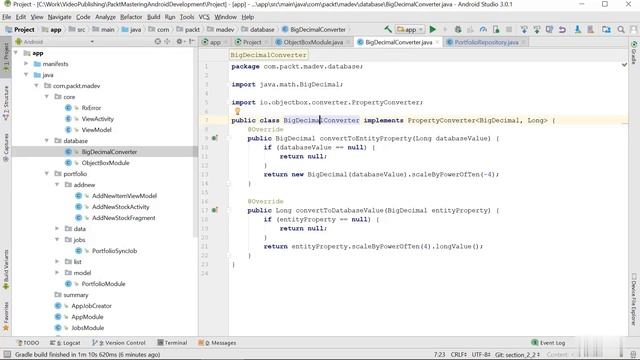Open Project panel settings gear icon
This screenshot has height=360, width=640.
tap(179, 42)
